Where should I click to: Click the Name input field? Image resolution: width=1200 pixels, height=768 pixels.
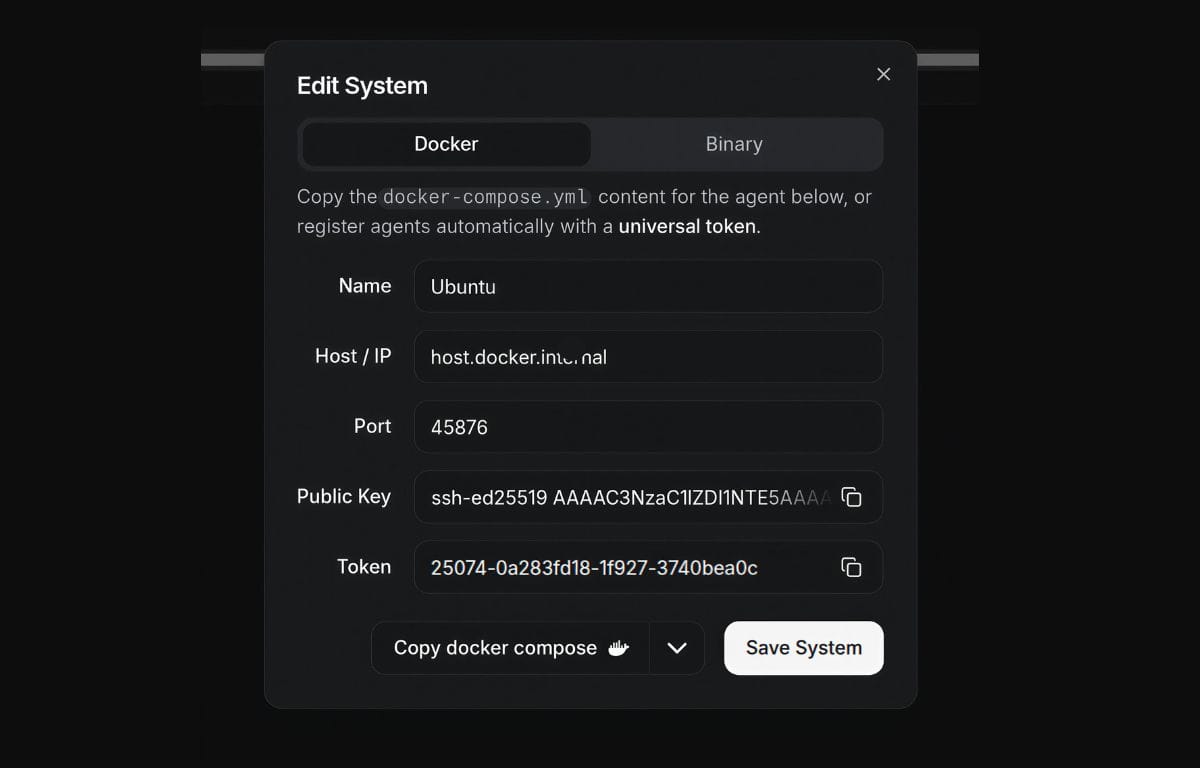648,286
